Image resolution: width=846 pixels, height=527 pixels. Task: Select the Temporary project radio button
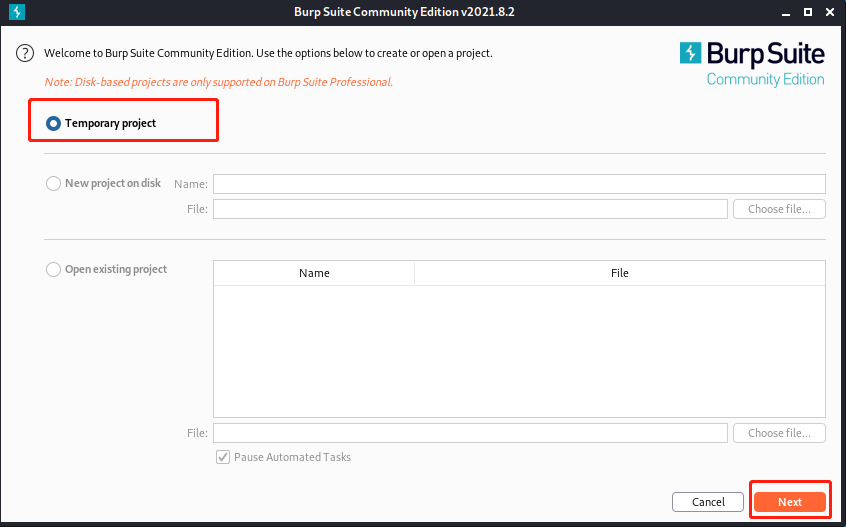53,124
